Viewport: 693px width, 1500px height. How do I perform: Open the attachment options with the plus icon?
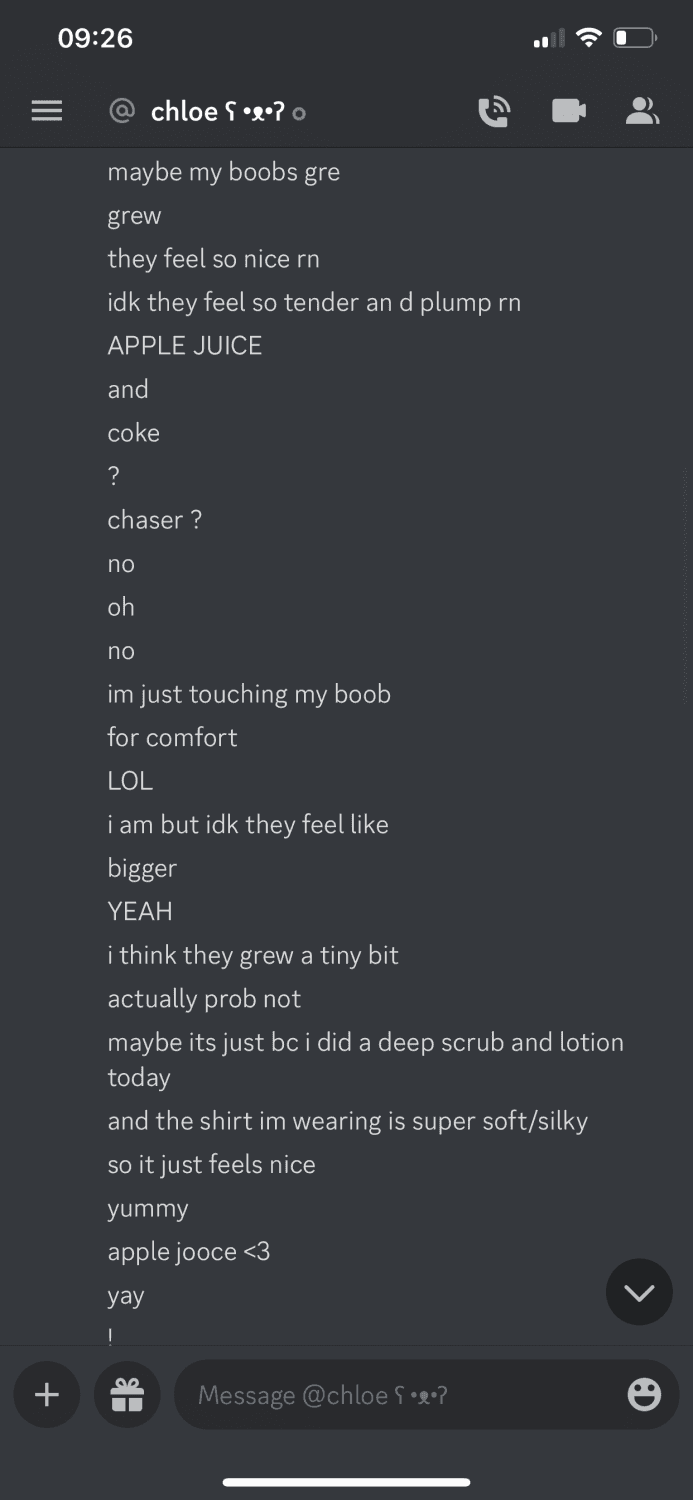(46, 1394)
